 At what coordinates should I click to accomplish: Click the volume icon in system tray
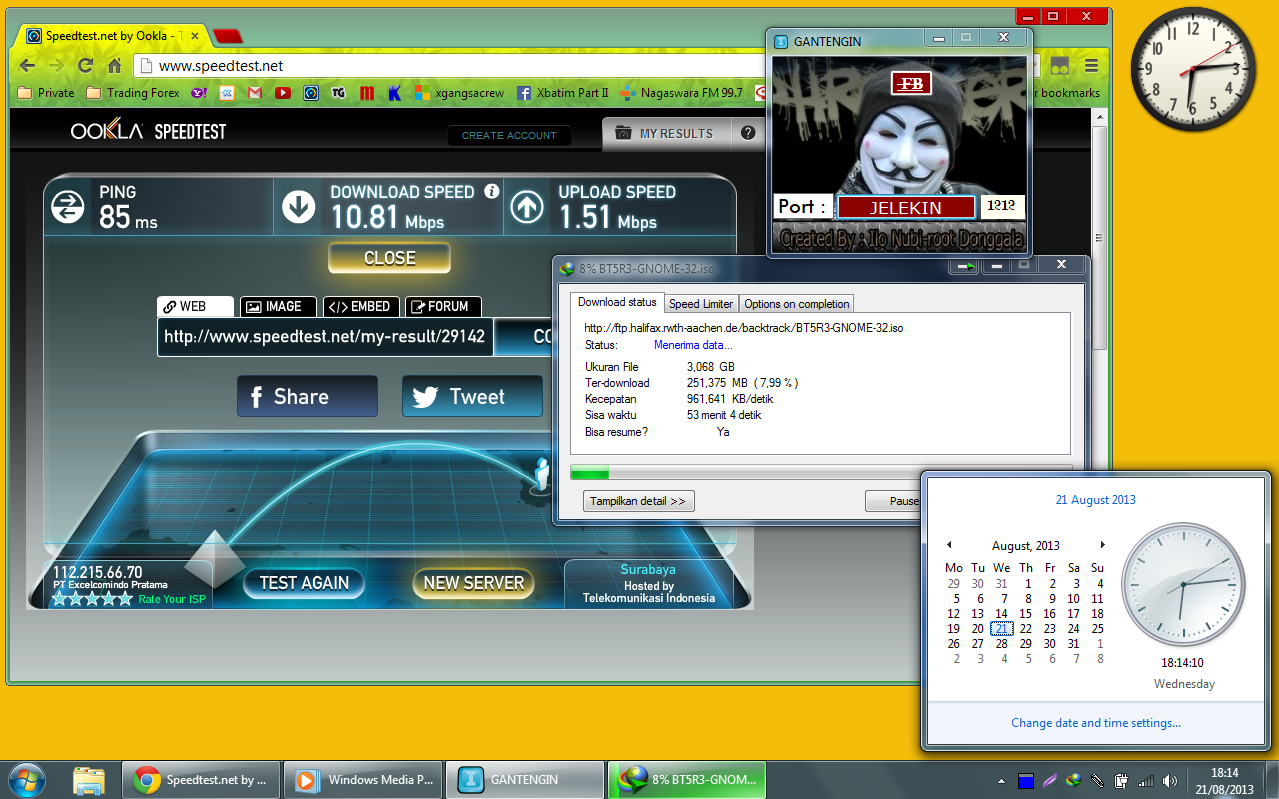click(1170, 780)
